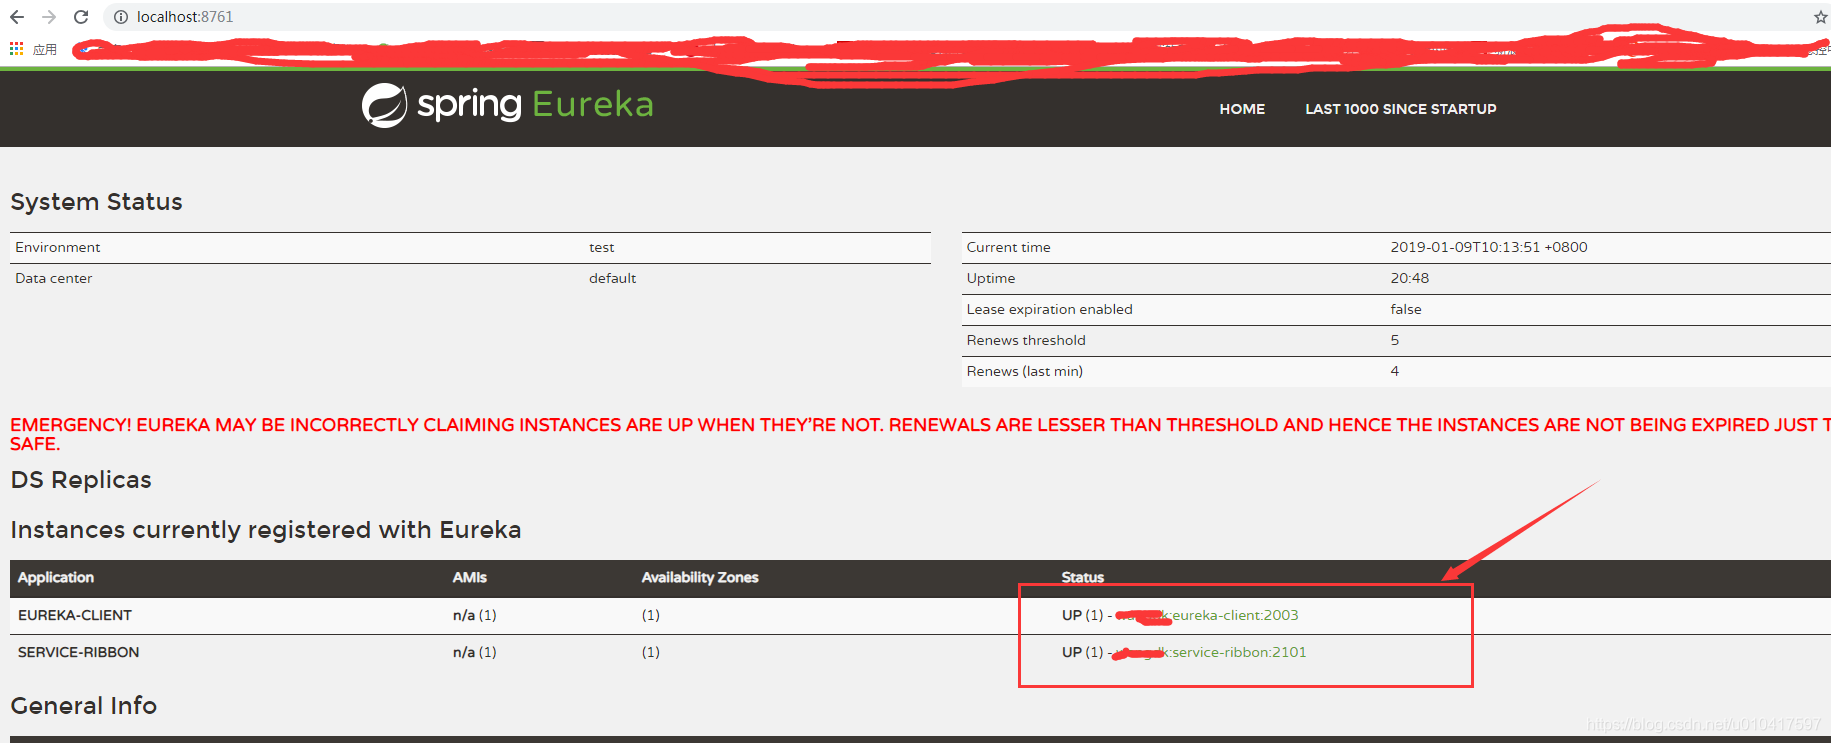Click the Renews threshold label
1831x743 pixels.
(1026, 340)
